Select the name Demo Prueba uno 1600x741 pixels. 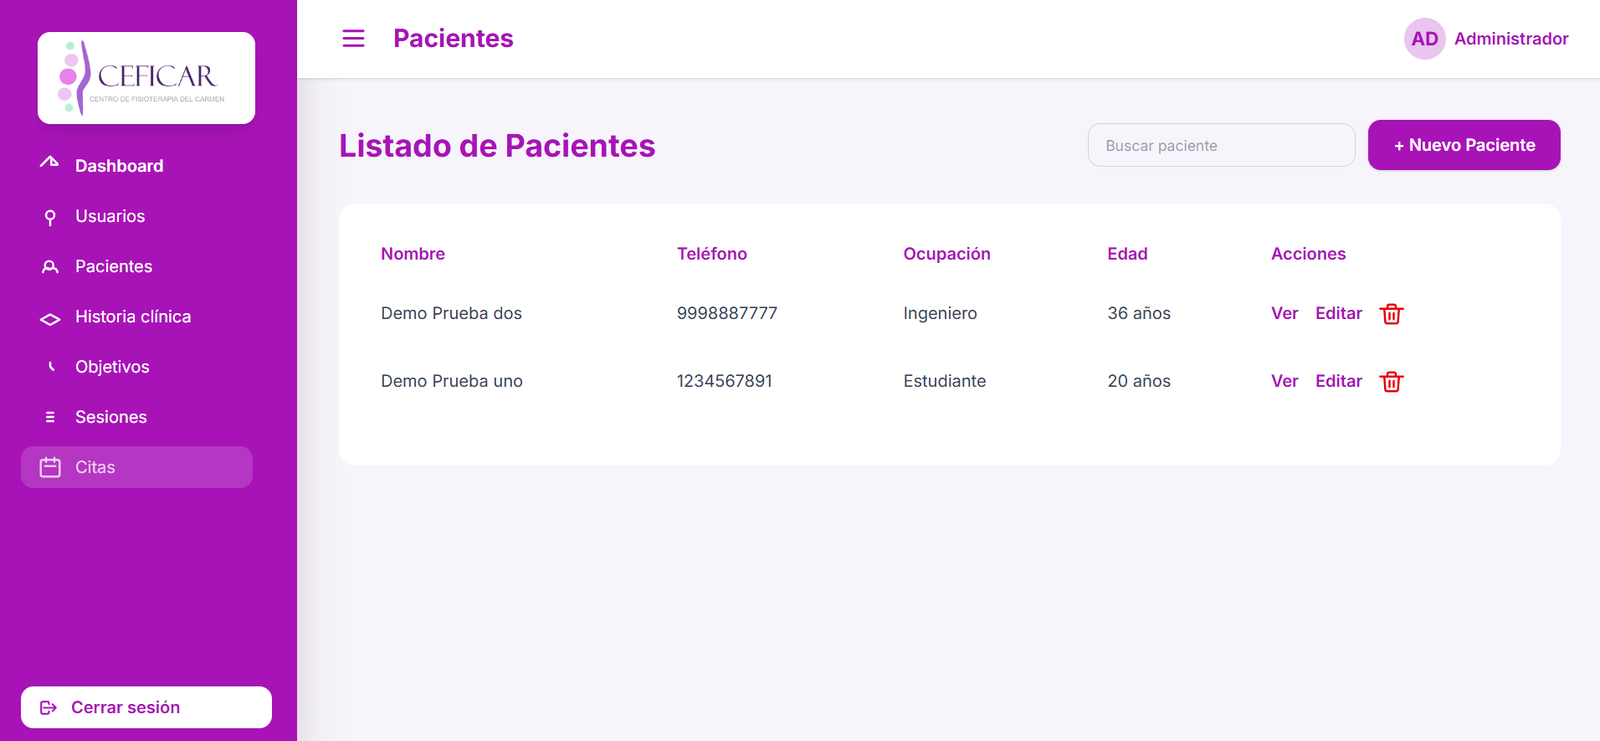[452, 381]
